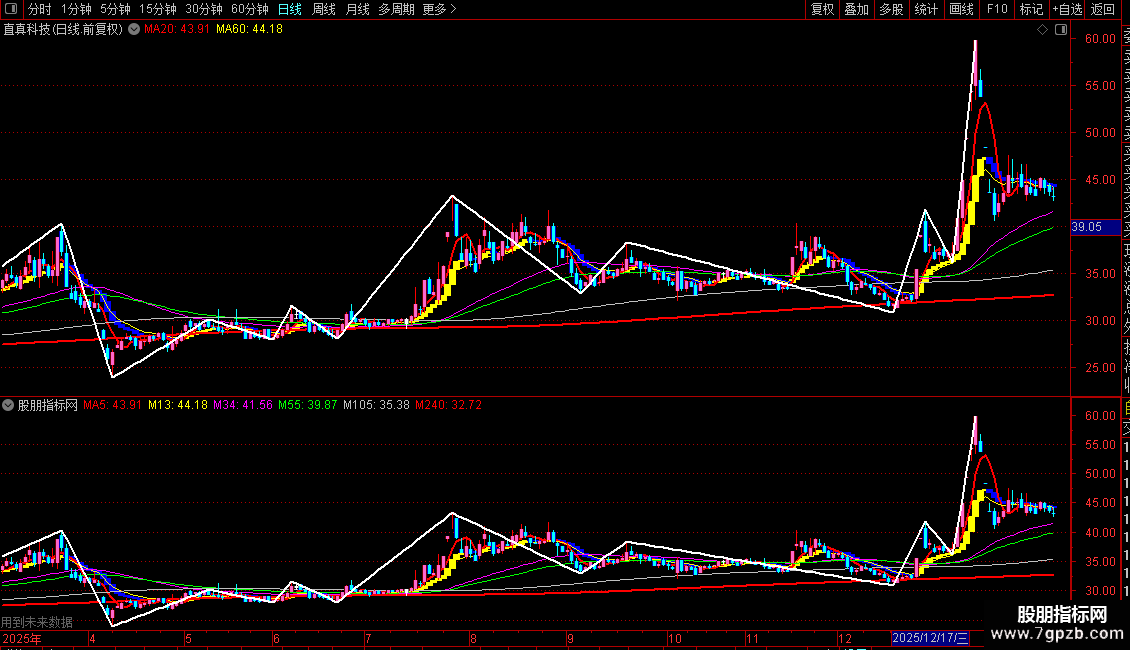Click the MA20: 43.91 indicator value
Screen dimensions: 1130x650
(x=177, y=30)
